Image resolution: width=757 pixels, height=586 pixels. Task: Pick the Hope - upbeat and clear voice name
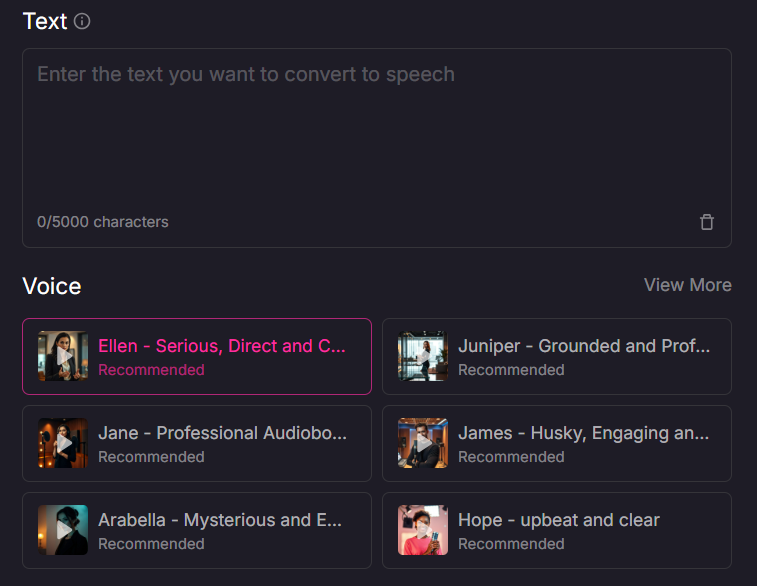click(559, 520)
